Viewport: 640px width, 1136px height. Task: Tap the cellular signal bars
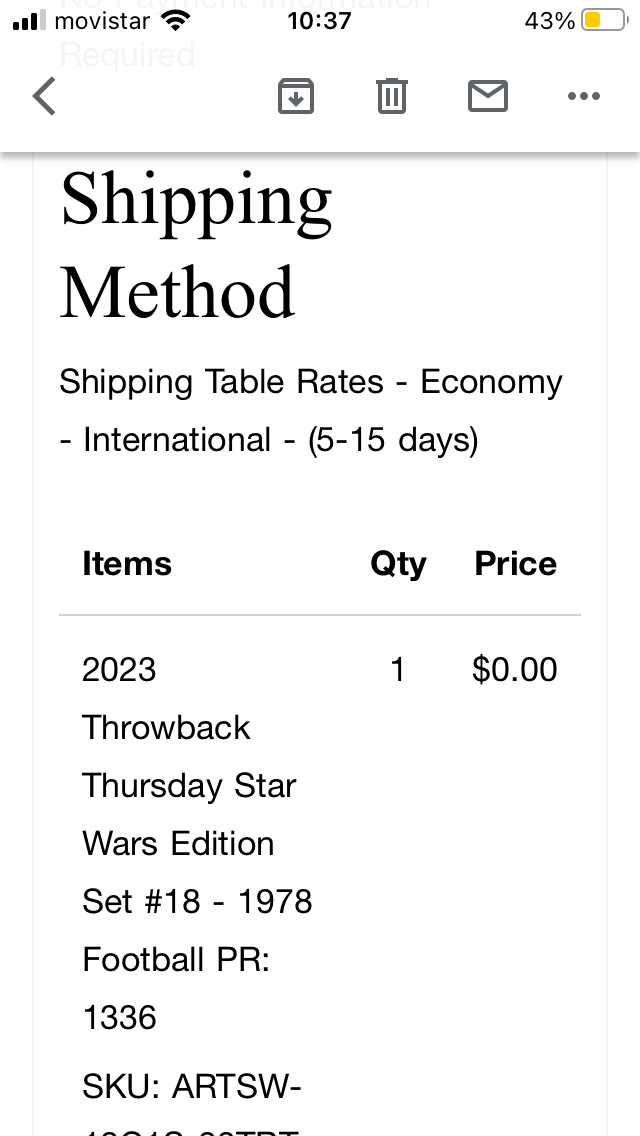(30, 21)
